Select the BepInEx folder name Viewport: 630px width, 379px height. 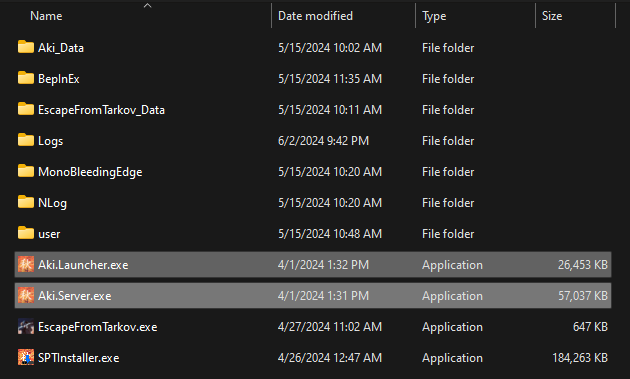(59, 79)
